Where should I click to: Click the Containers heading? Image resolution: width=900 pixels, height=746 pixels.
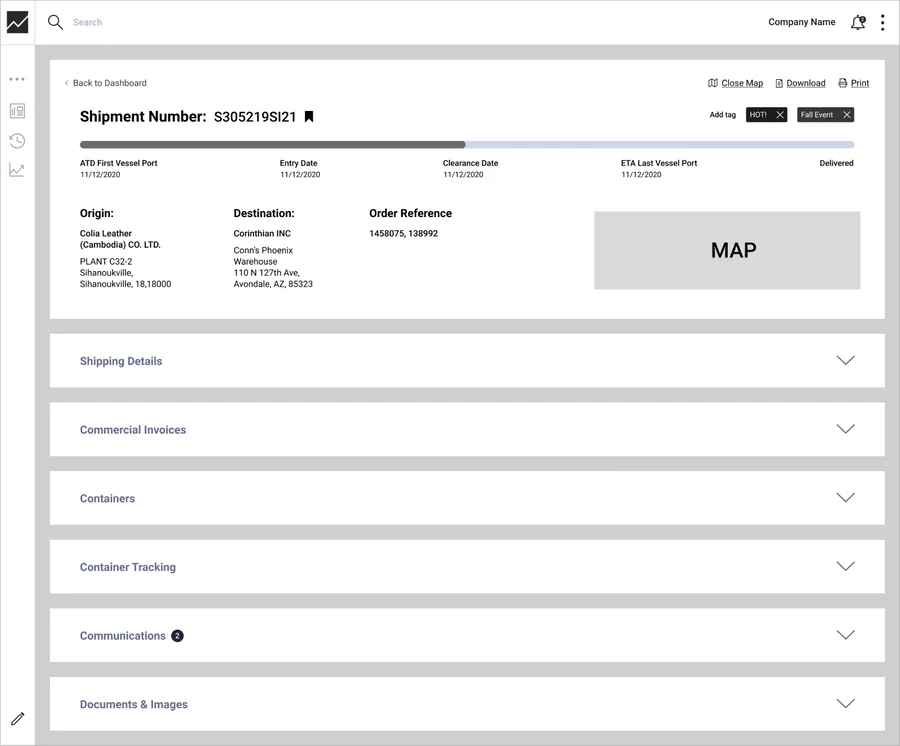pos(107,498)
